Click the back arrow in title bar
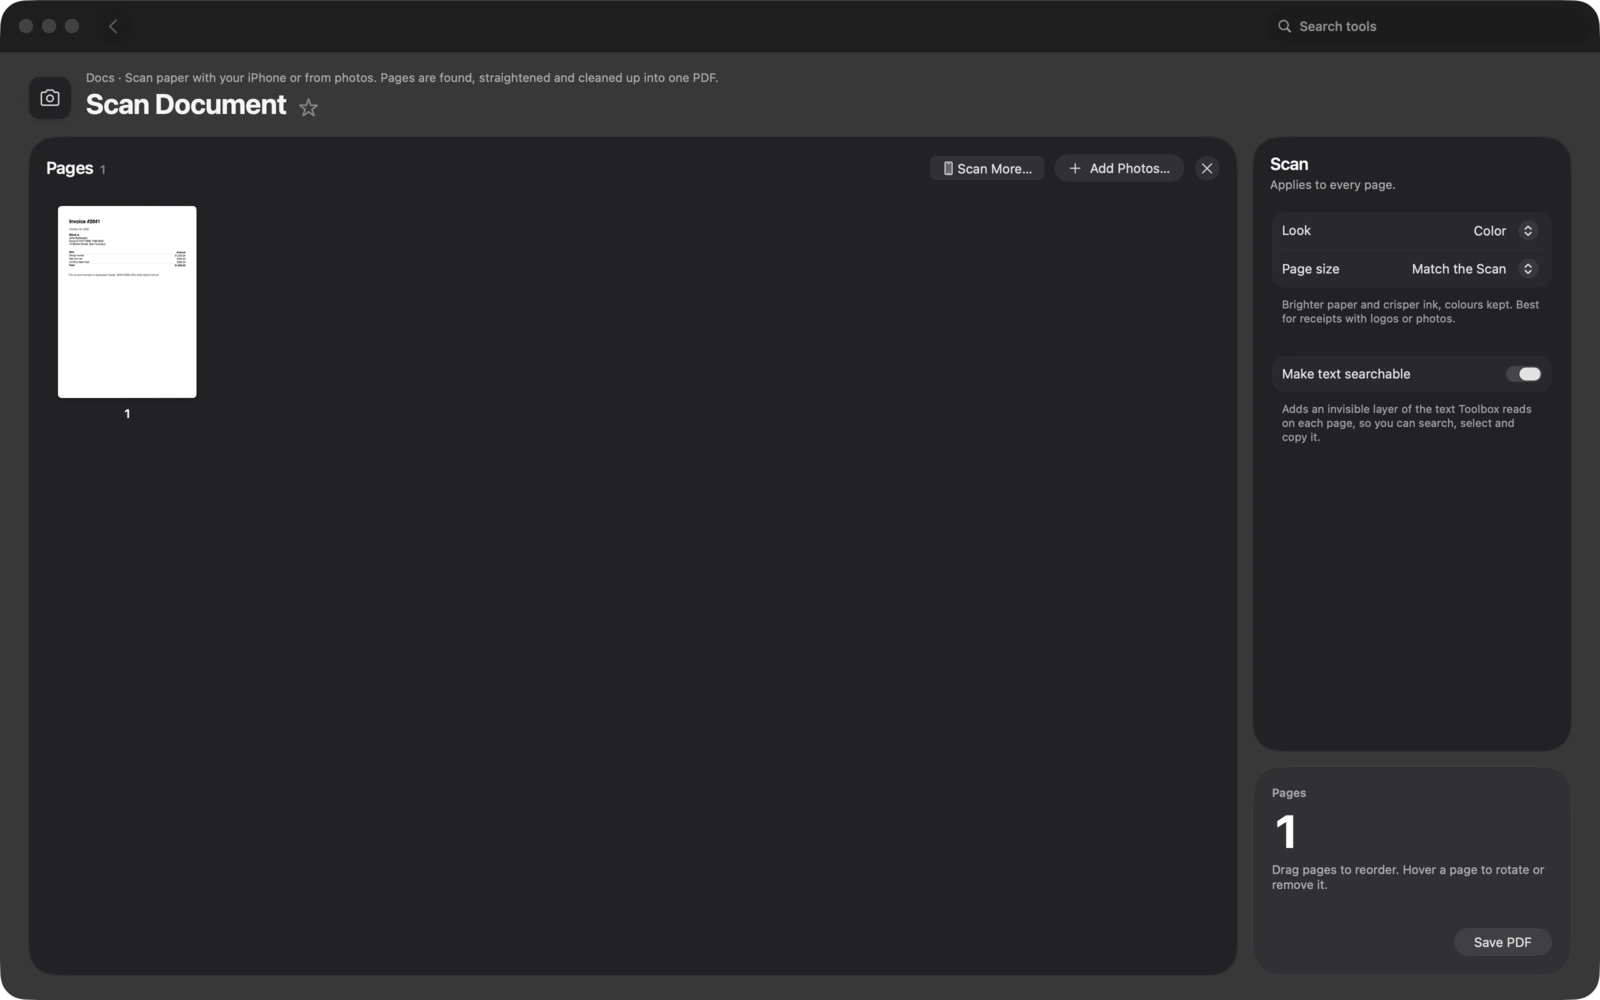1600x1000 pixels. click(113, 26)
